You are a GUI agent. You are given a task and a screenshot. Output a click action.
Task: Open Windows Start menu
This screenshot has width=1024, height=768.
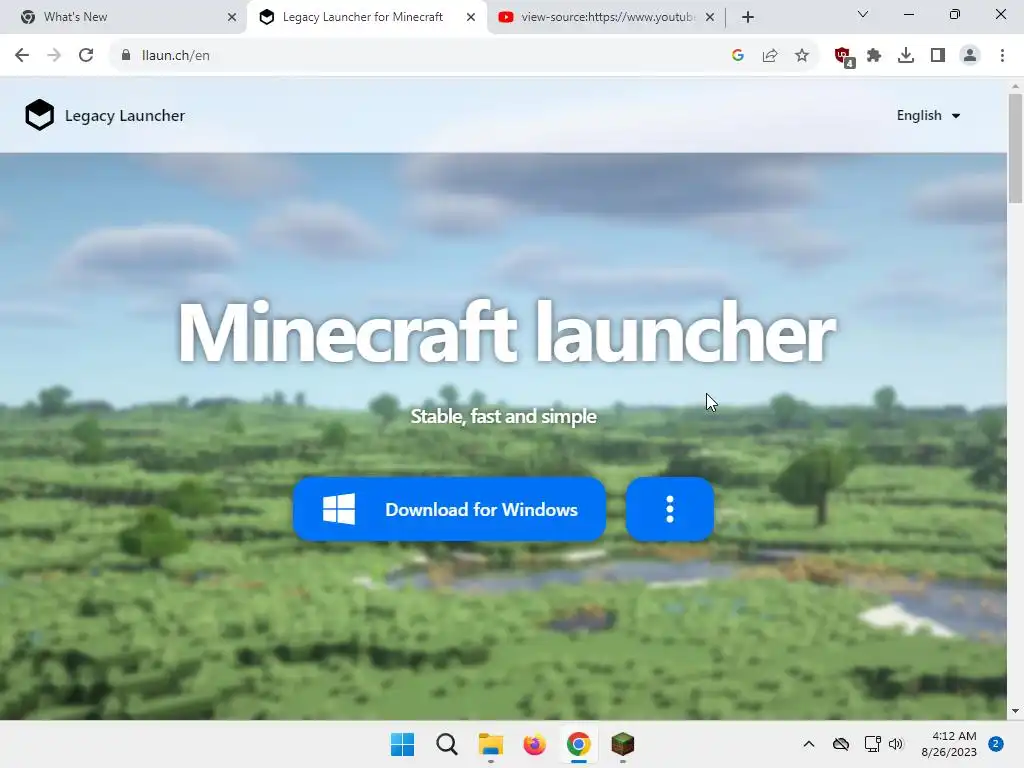coord(402,744)
